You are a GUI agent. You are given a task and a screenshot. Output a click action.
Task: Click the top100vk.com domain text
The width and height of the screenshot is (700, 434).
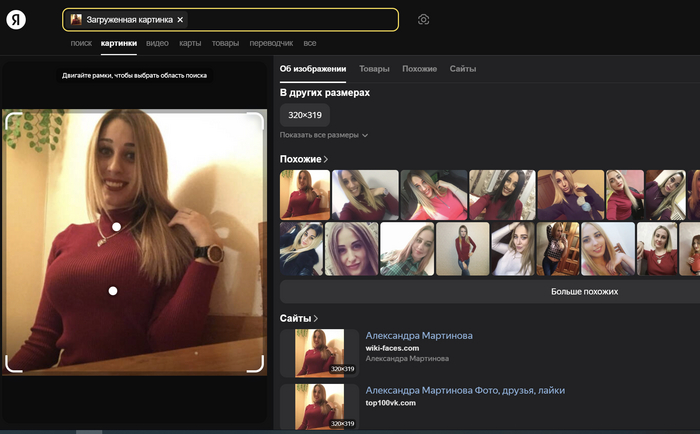coord(390,403)
